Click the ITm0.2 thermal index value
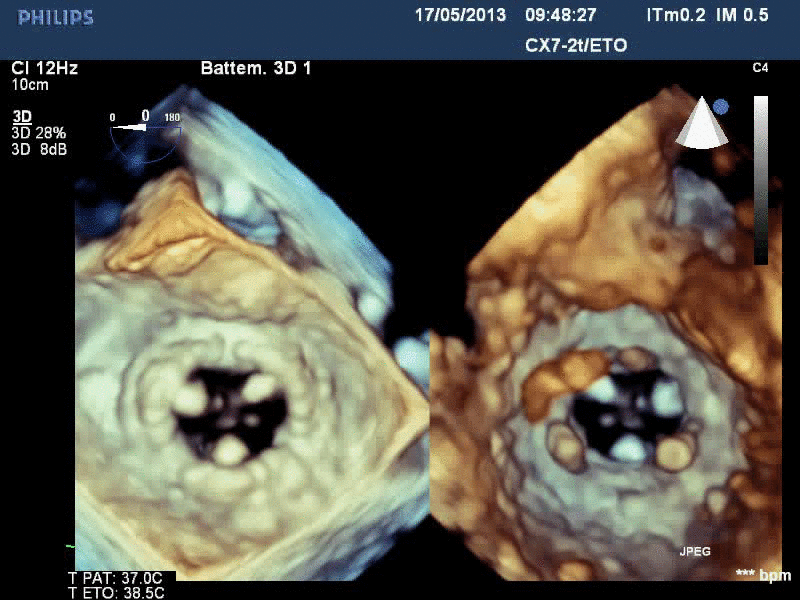Viewport: 800px width, 600px height. [676, 15]
